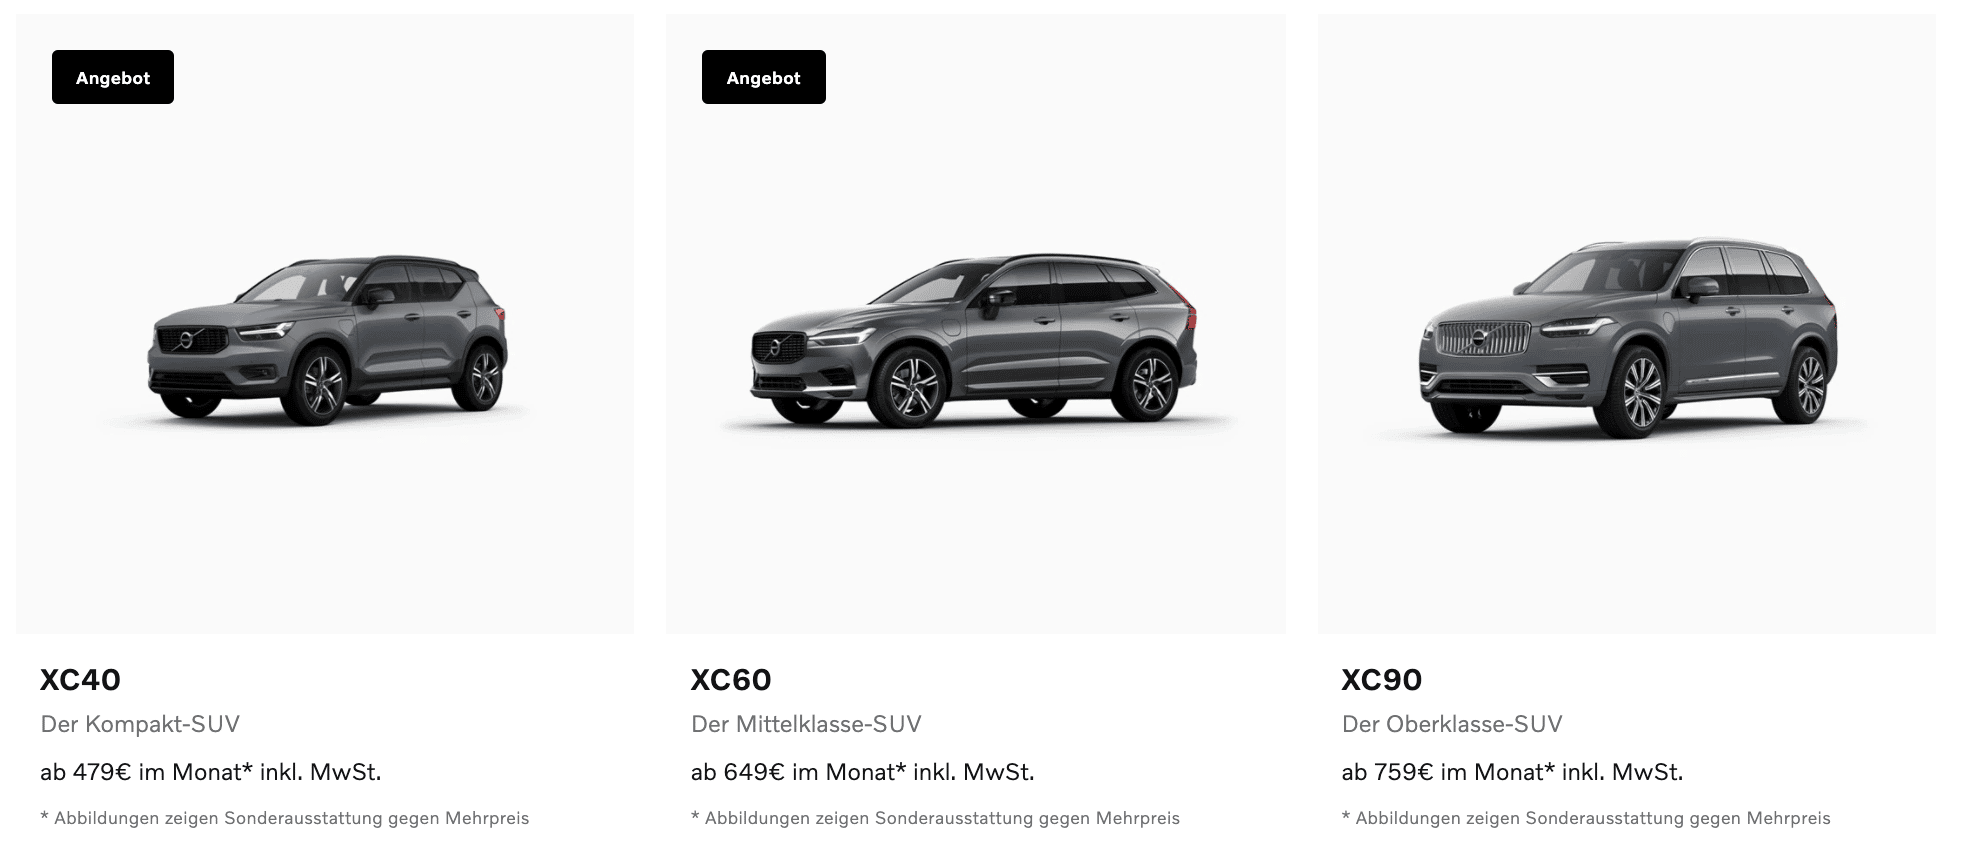Select the 'Der Oberklasse-SUV' subtitle

[1452, 724]
